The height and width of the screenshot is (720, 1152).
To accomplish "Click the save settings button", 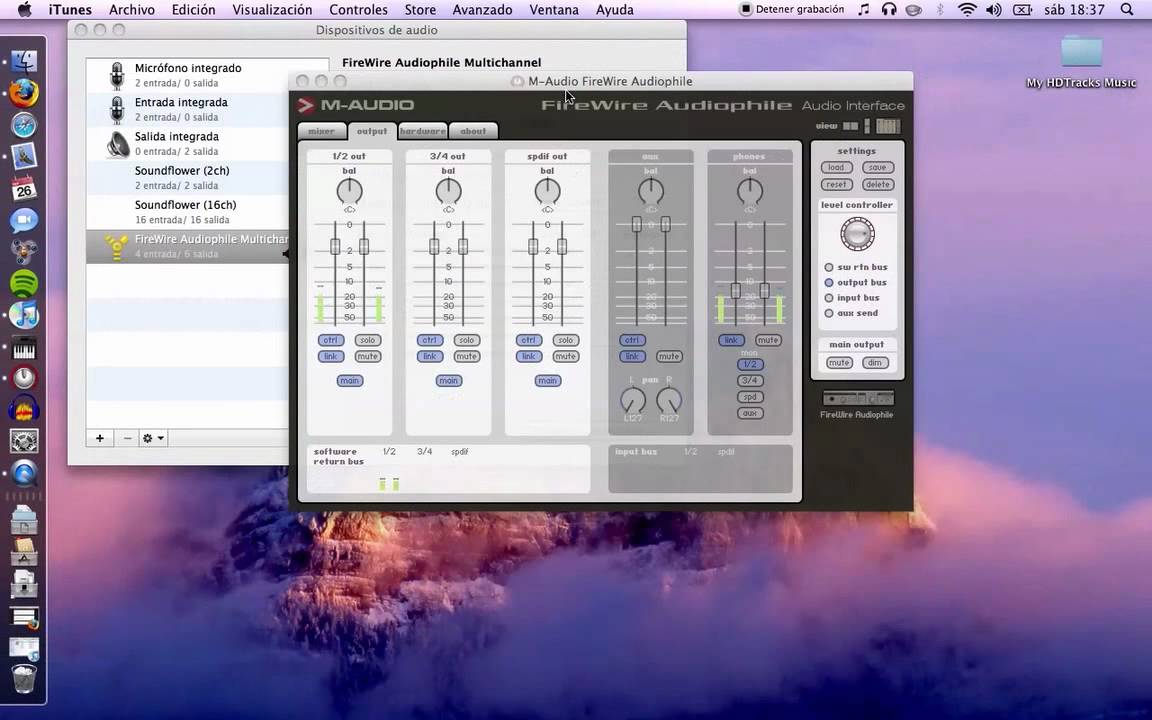I will click(x=877, y=168).
